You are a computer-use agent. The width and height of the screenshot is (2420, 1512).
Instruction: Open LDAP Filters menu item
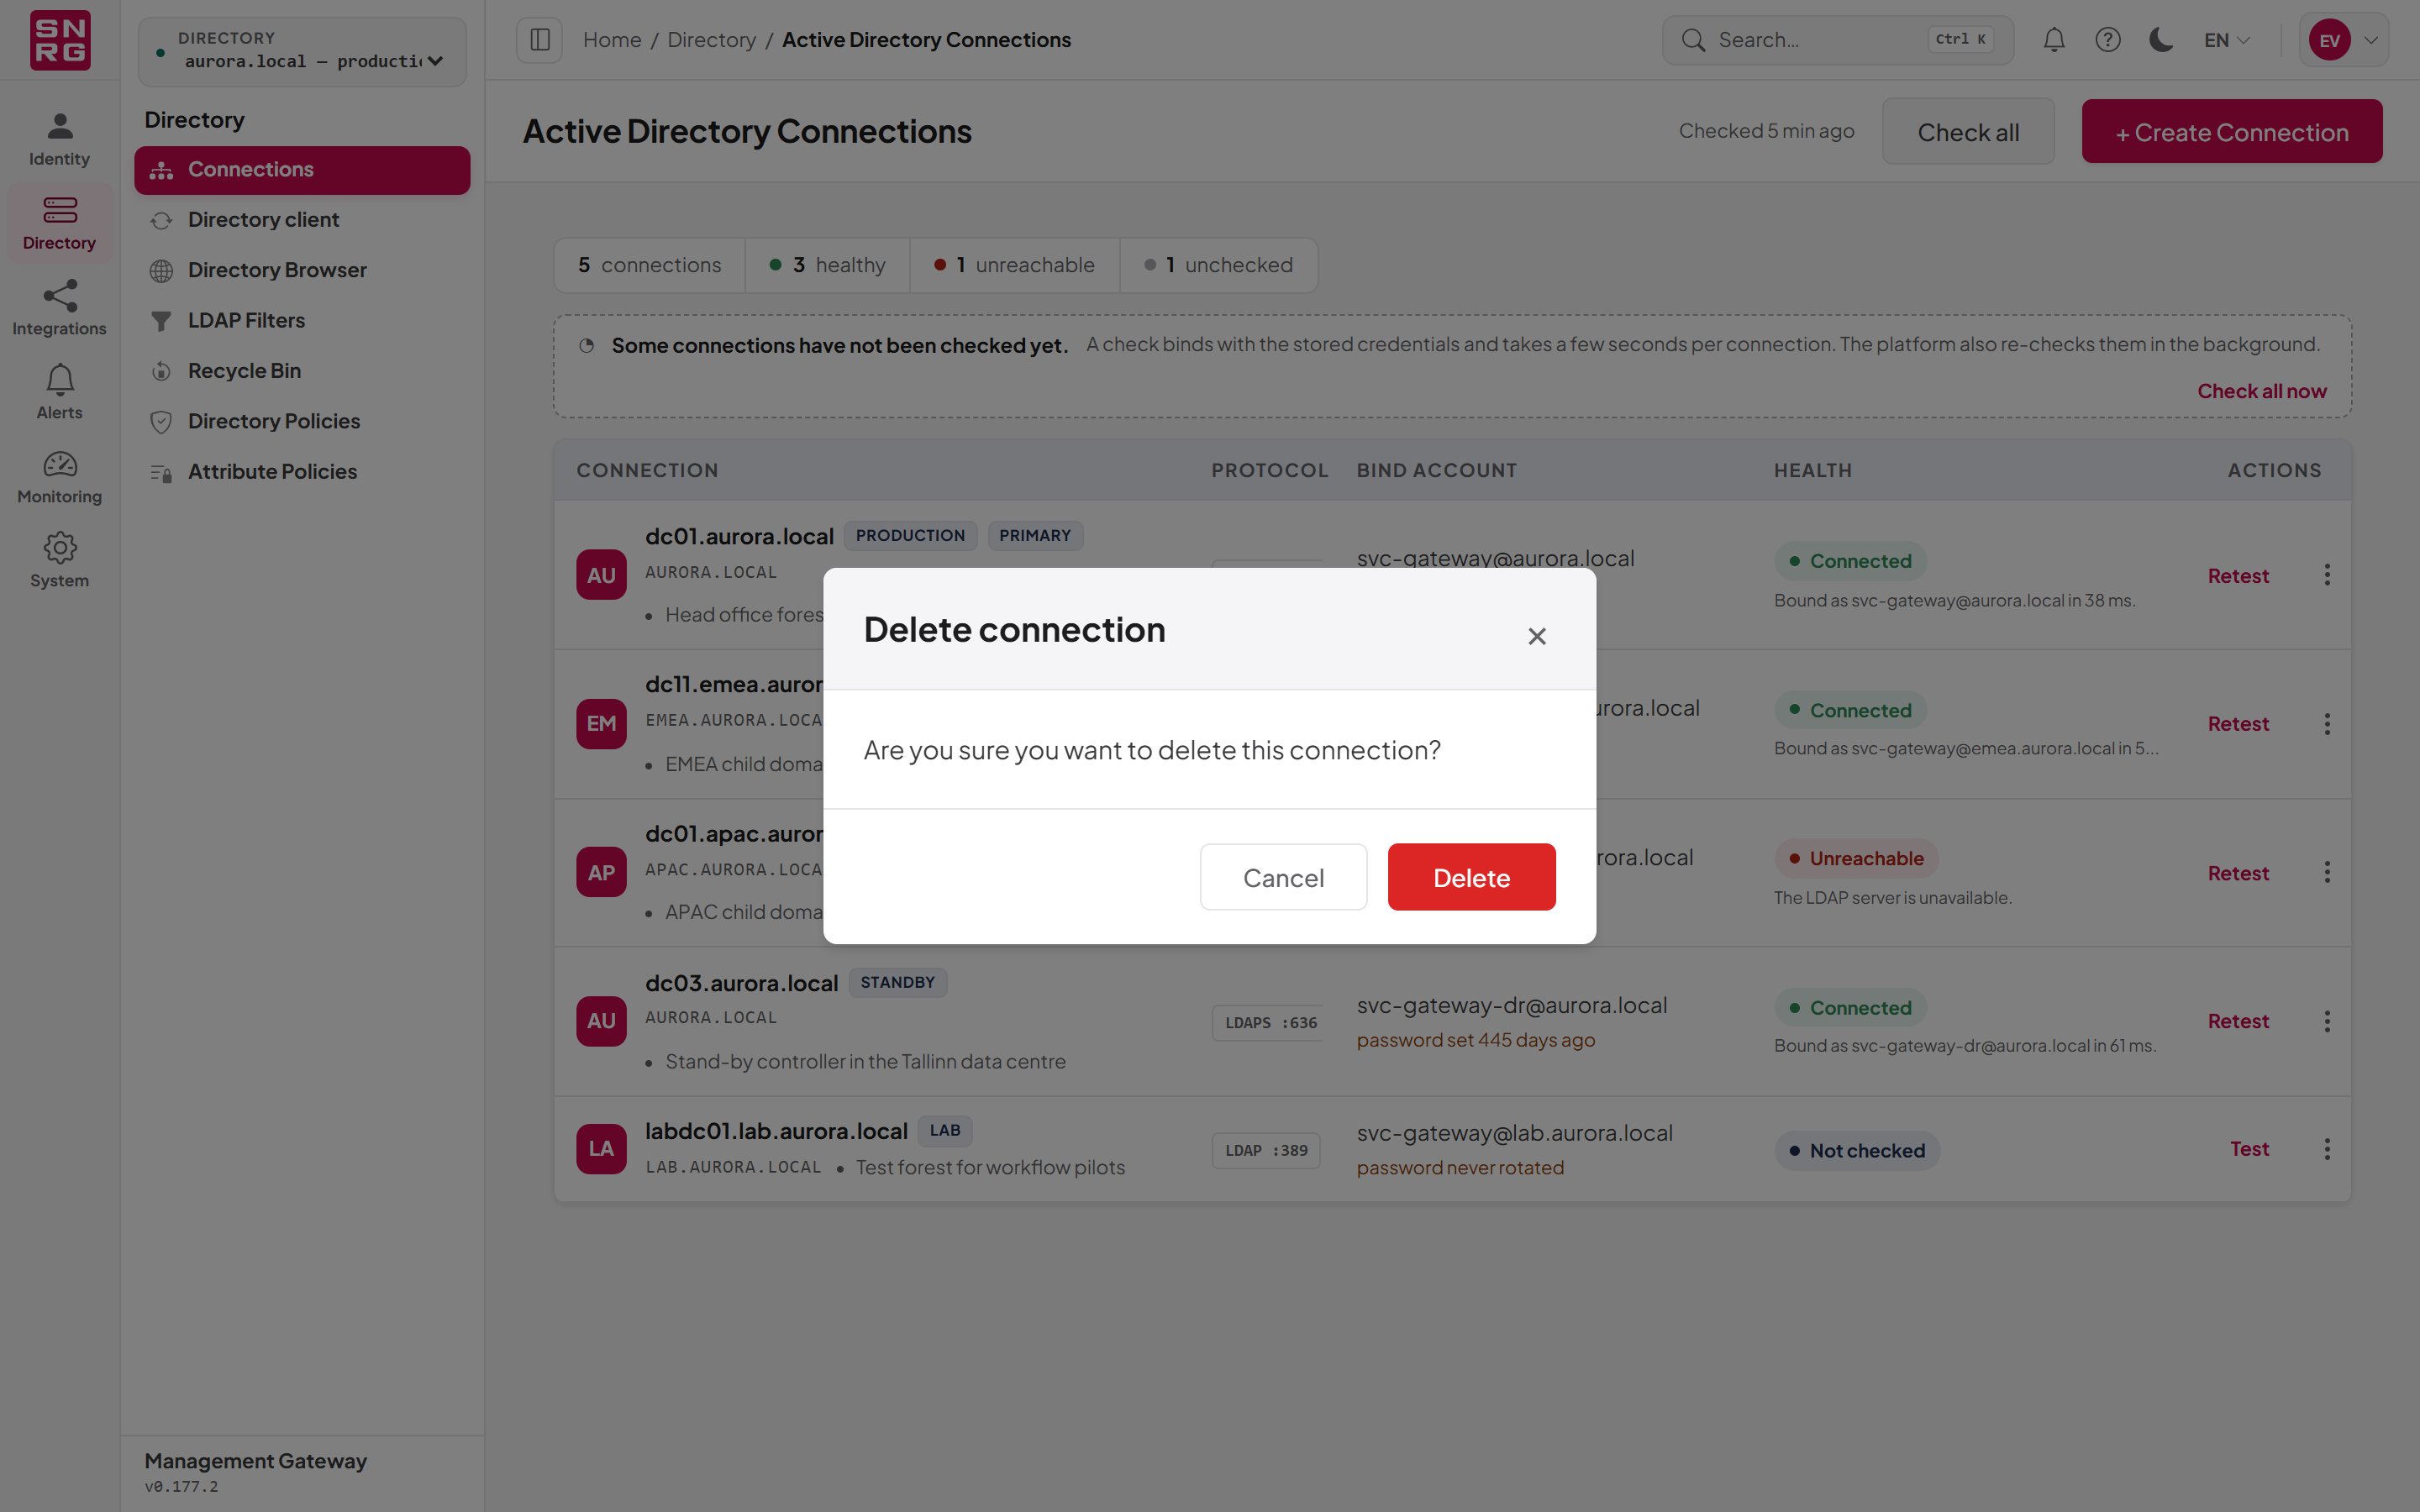tap(302, 321)
